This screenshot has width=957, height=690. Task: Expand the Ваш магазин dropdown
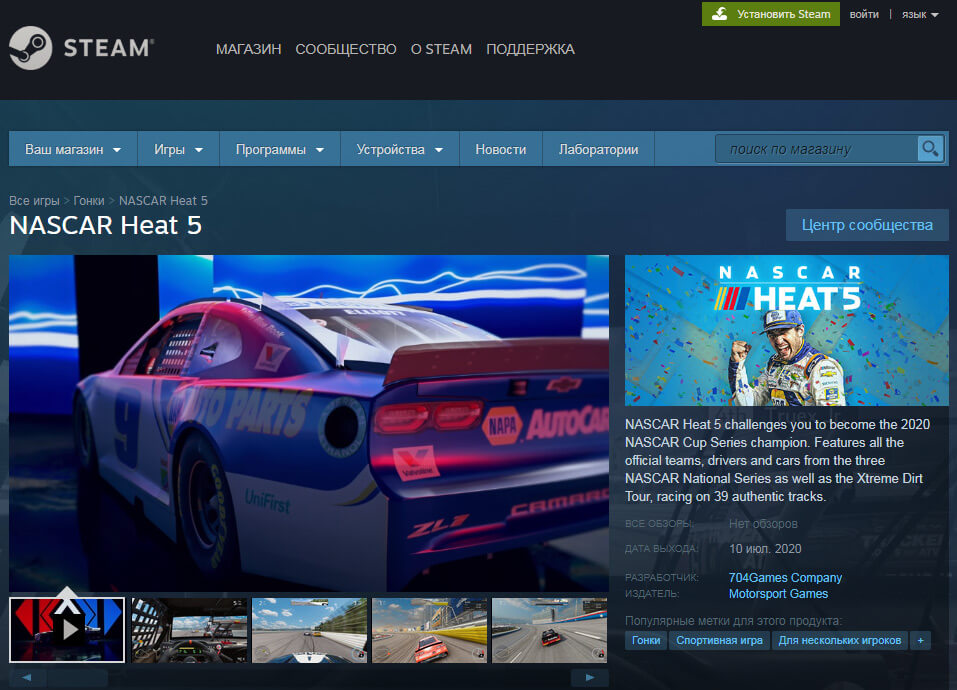pos(73,149)
